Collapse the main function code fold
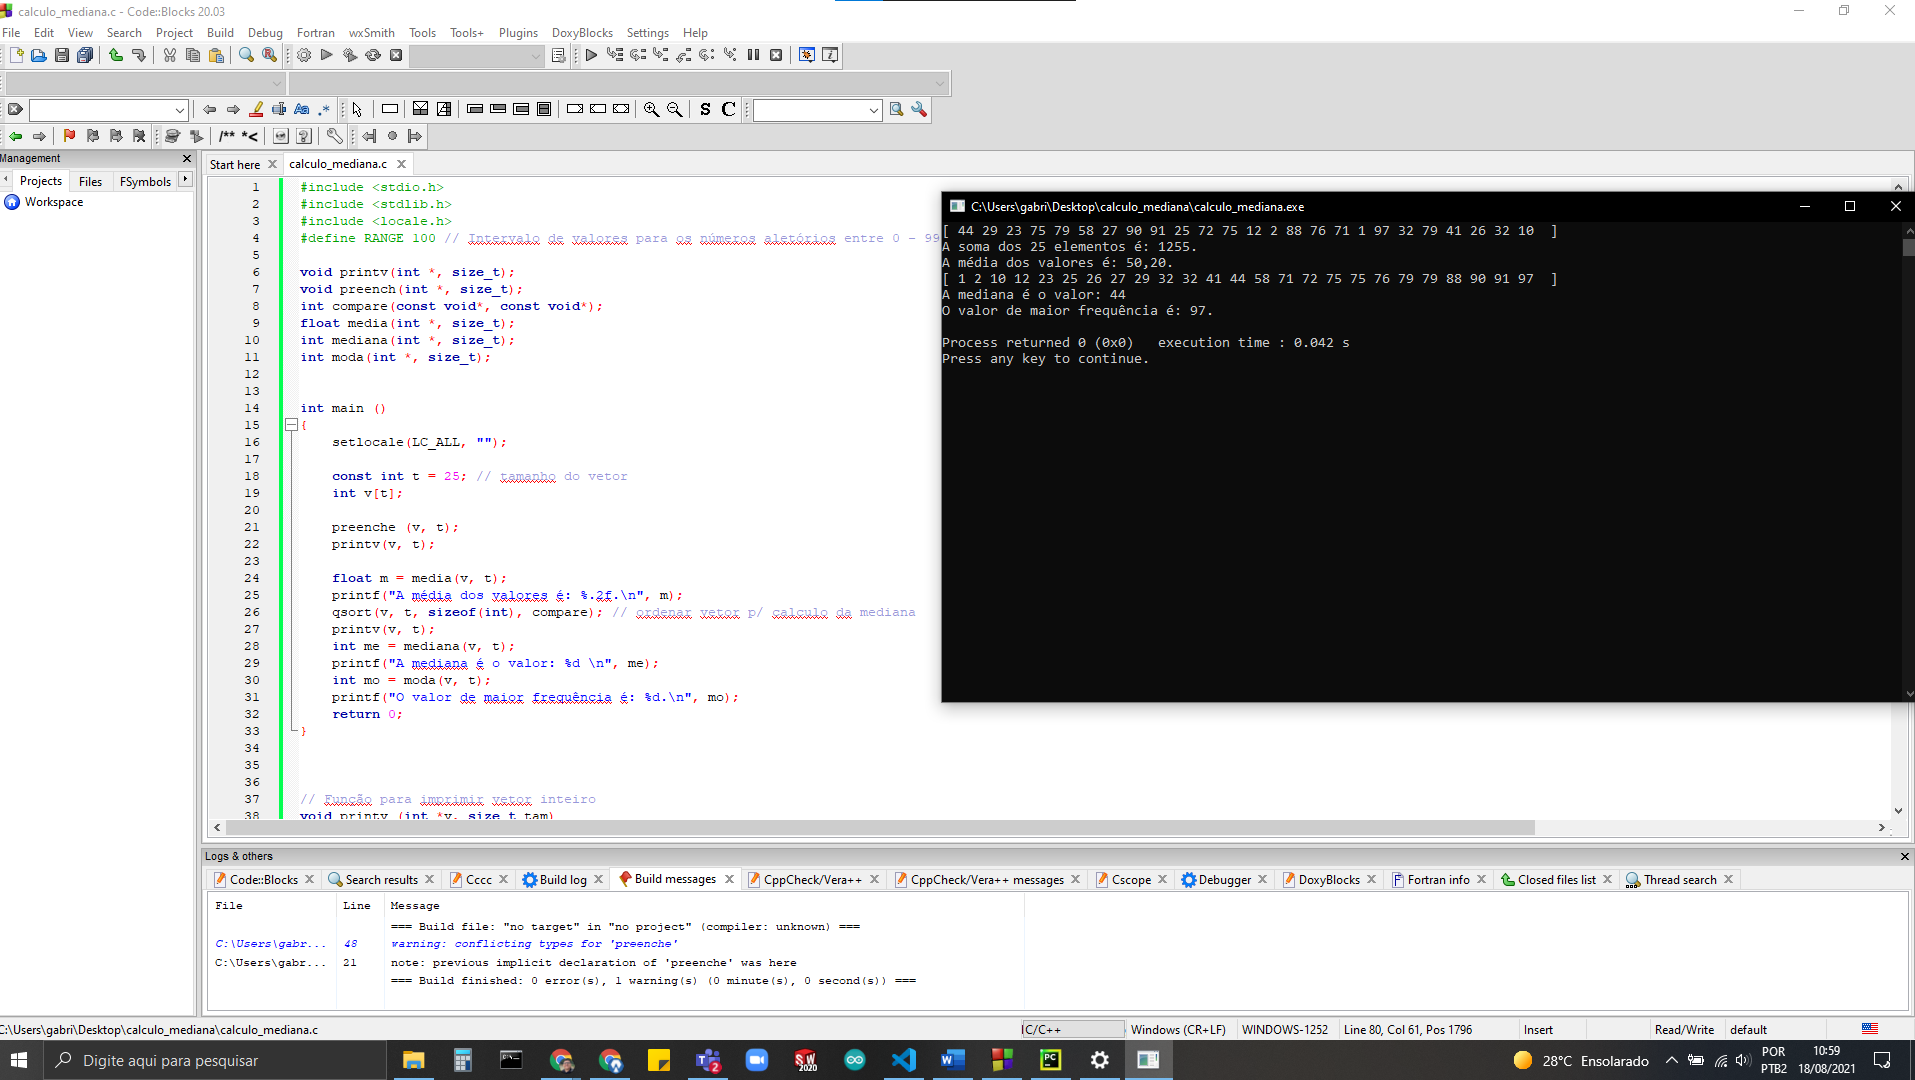The width and height of the screenshot is (1915, 1080). [289, 424]
